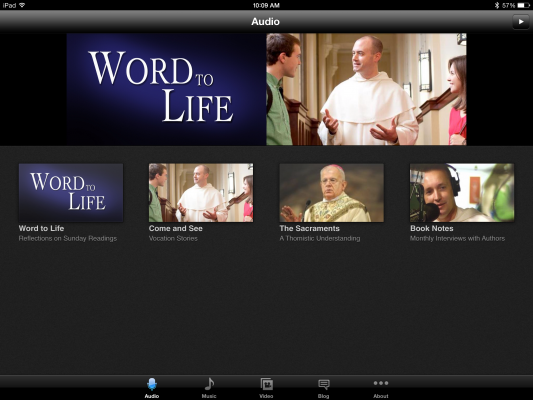The height and width of the screenshot is (400, 533).
Task: Tap the large Word to Life banner logo
Action: click(x=166, y=89)
